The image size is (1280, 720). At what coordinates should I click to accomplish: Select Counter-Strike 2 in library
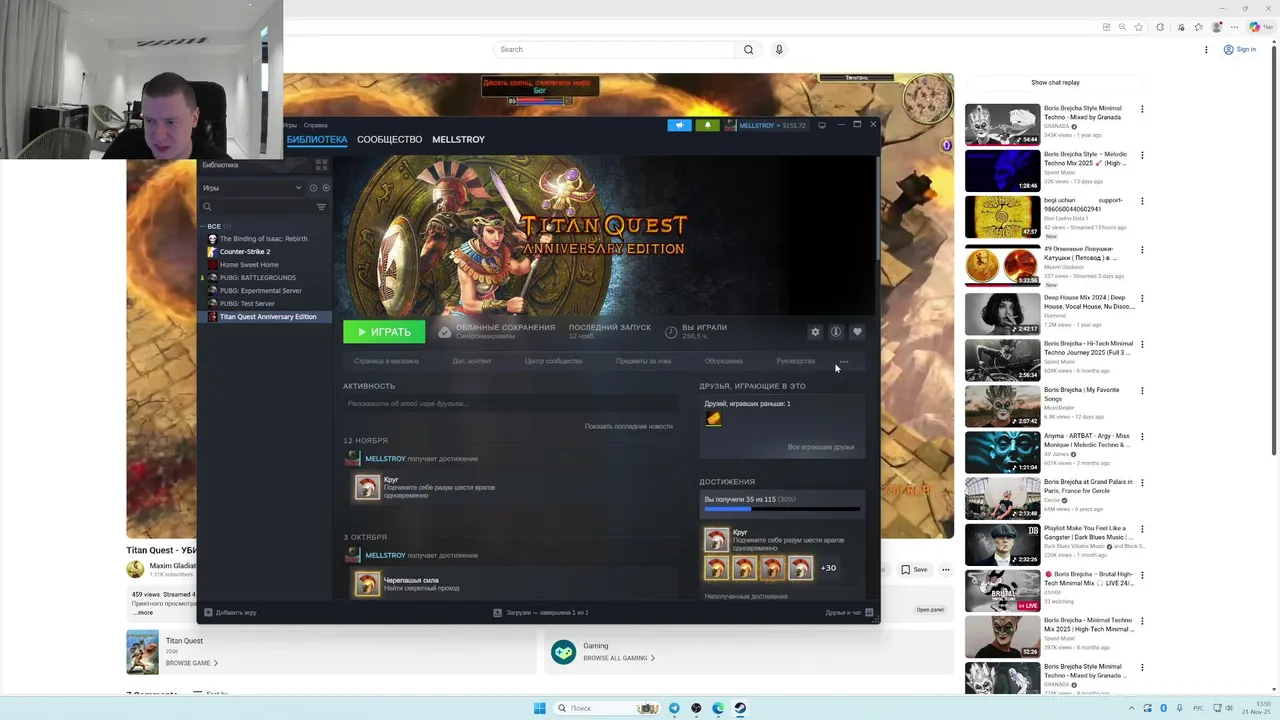(245, 252)
